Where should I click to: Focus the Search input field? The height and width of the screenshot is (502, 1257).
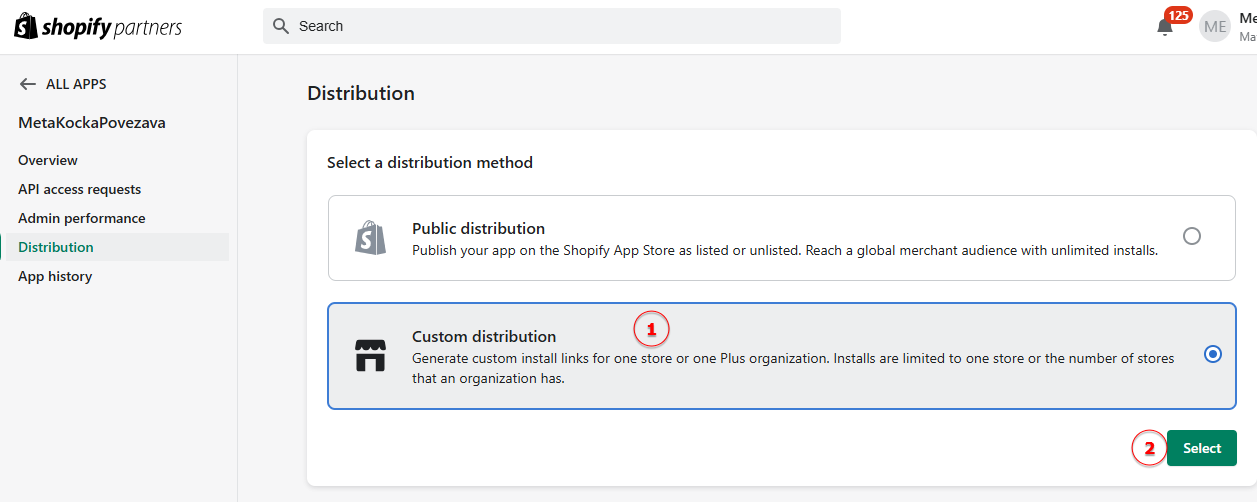(552, 26)
